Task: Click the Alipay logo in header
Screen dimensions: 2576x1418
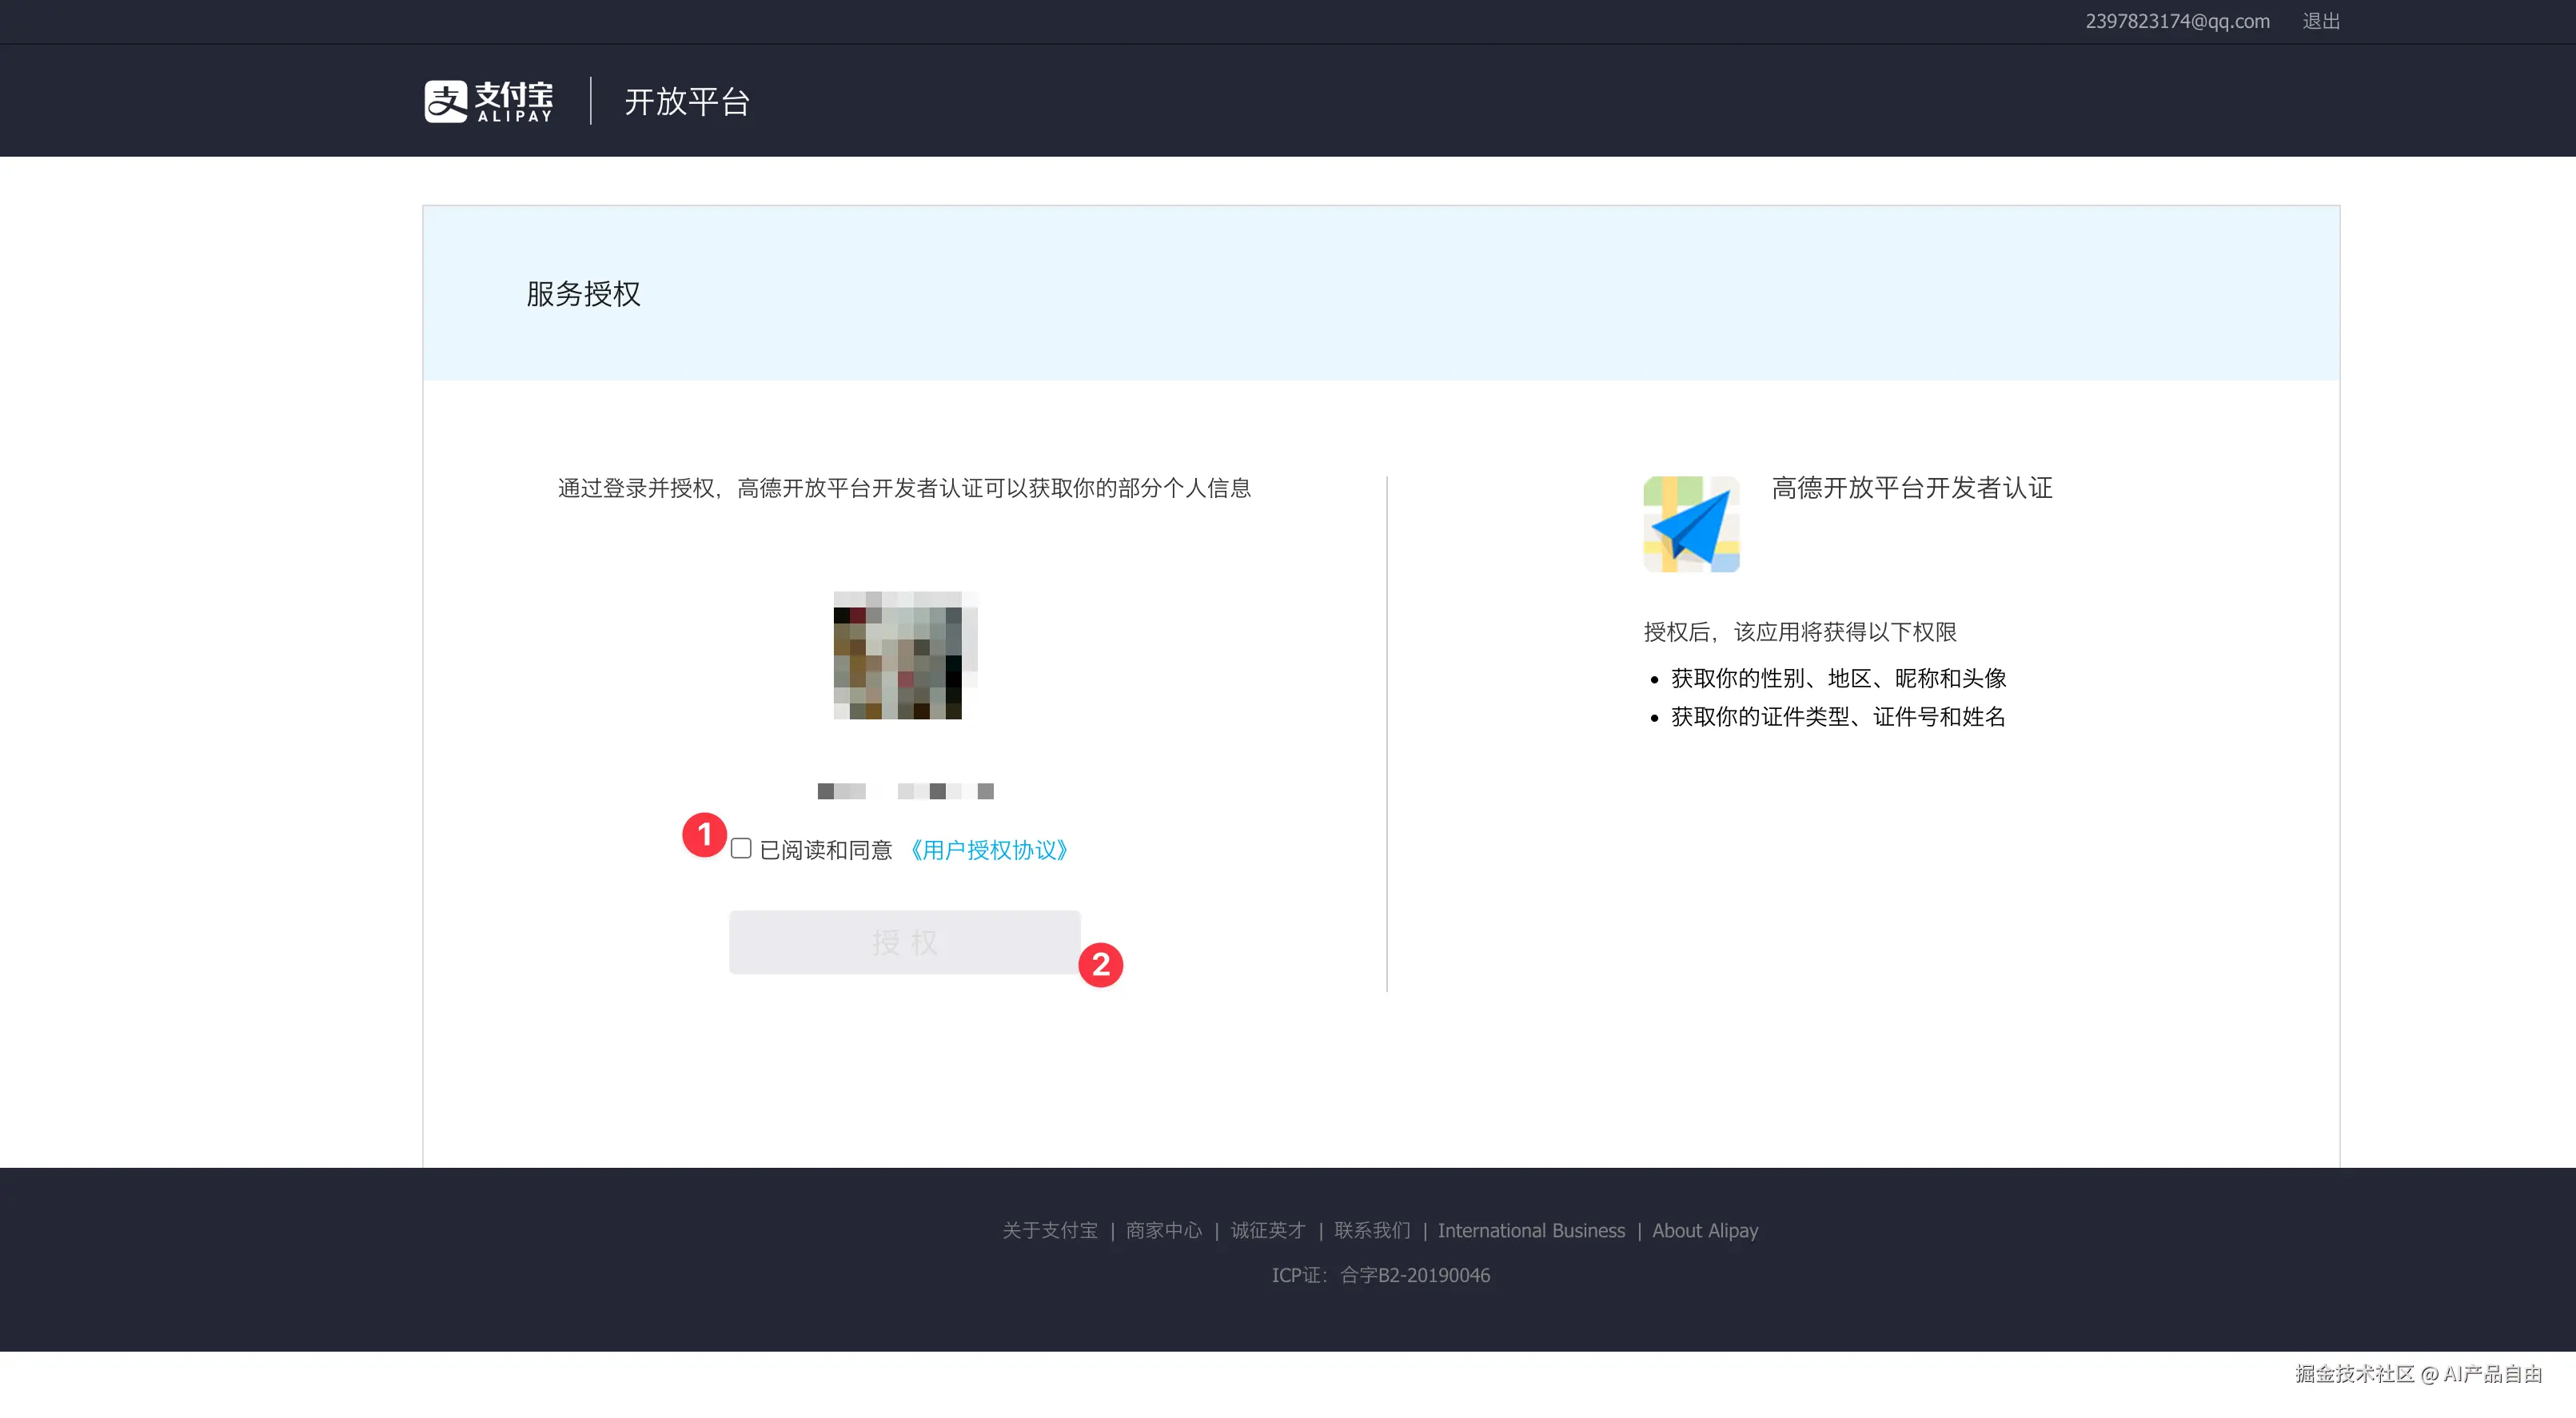Action: pos(488,101)
